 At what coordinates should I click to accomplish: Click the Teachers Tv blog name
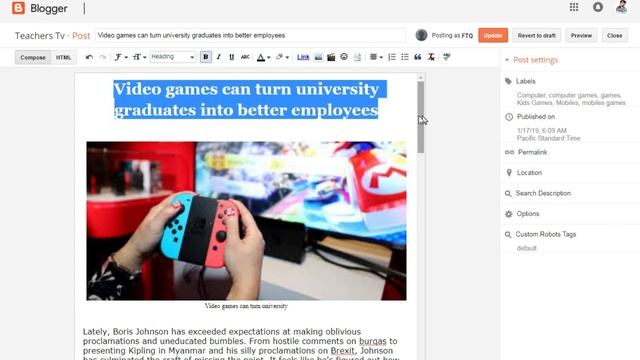pyautogui.click(x=40, y=36)
